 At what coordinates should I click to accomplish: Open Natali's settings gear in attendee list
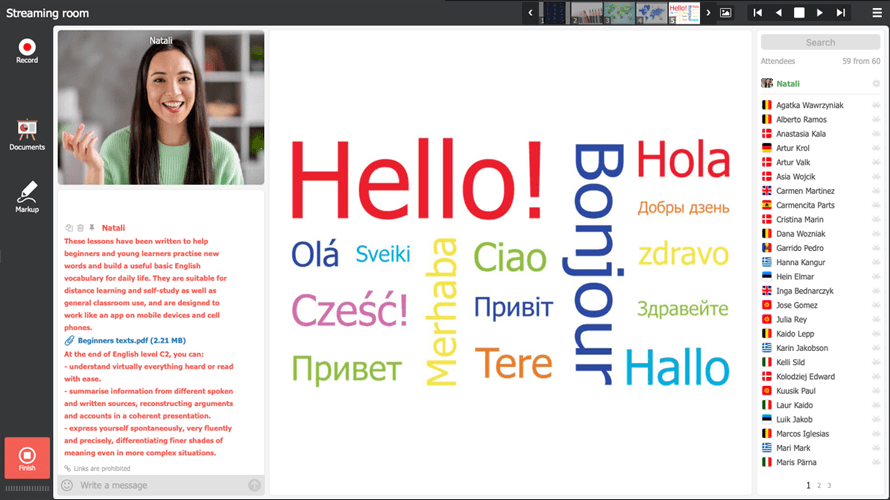tap(876, 83)
